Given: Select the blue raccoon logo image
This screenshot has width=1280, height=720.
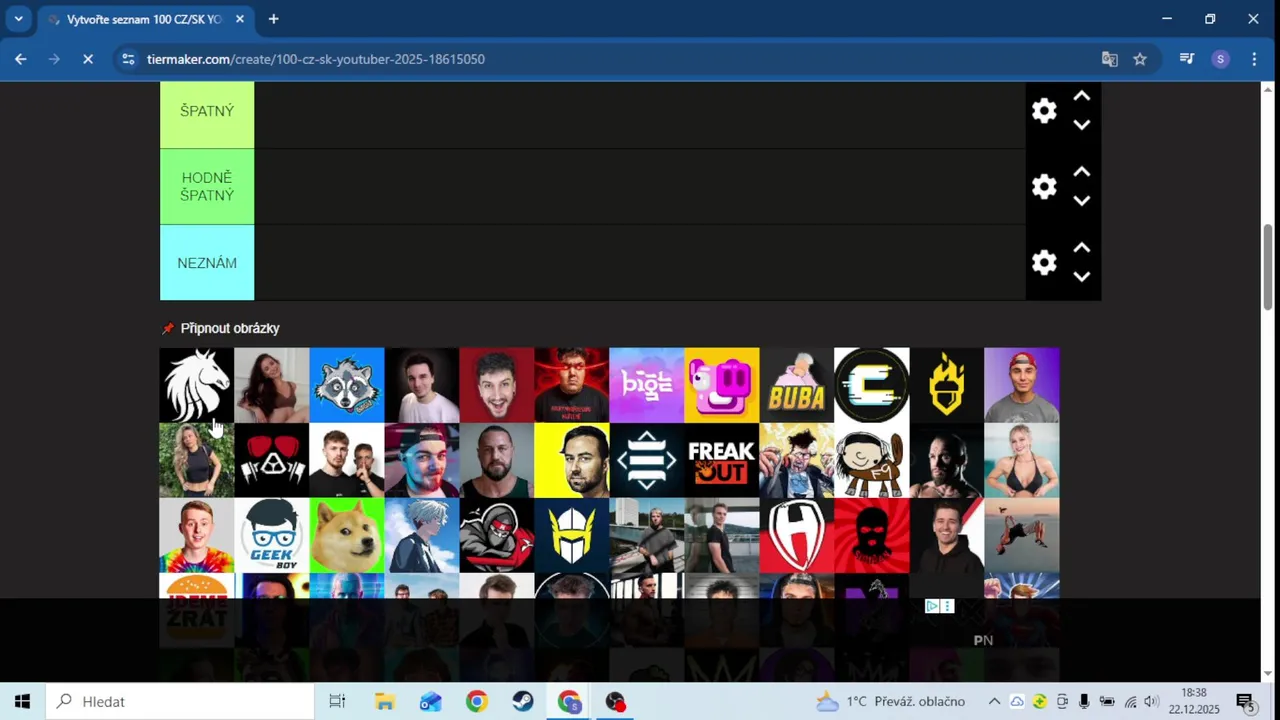Looking at the screenshot, I should [x=347, y=385].
